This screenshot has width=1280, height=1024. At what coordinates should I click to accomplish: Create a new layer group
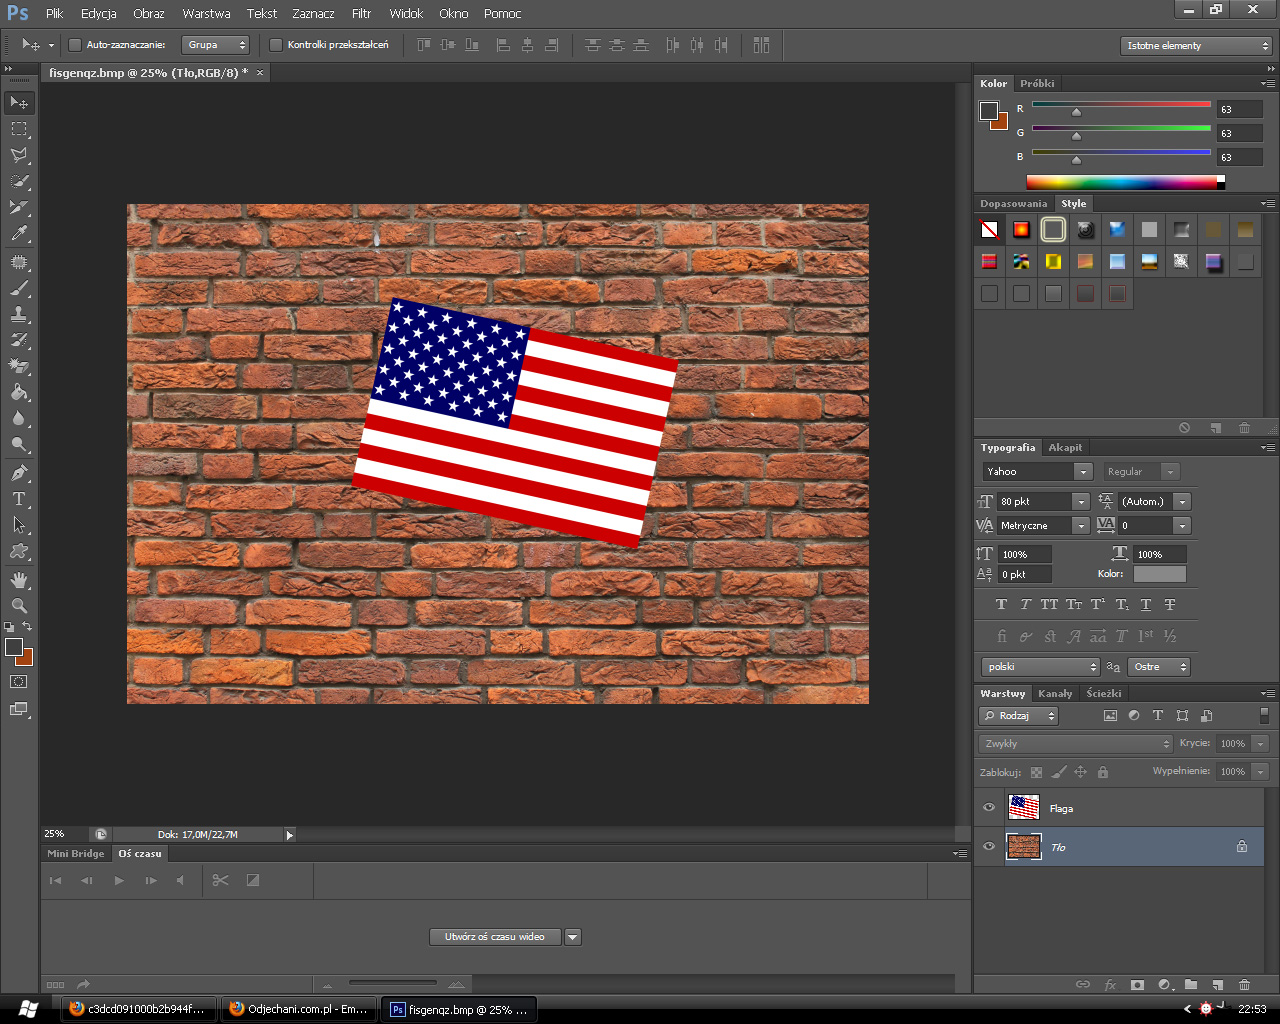(x=1190, y=985)
